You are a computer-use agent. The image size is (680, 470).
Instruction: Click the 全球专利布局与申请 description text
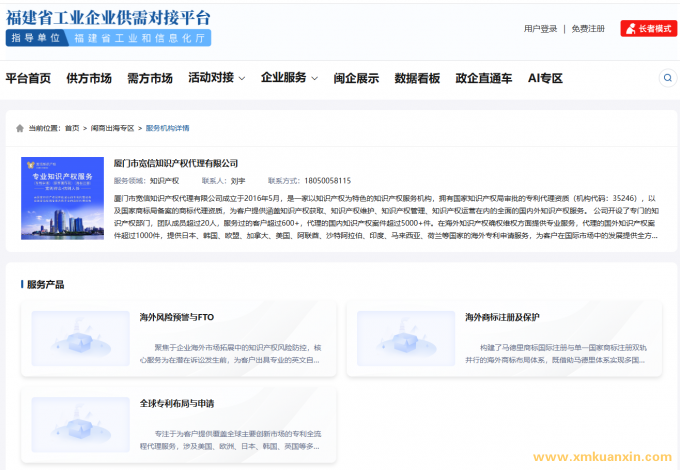point(230,440)
